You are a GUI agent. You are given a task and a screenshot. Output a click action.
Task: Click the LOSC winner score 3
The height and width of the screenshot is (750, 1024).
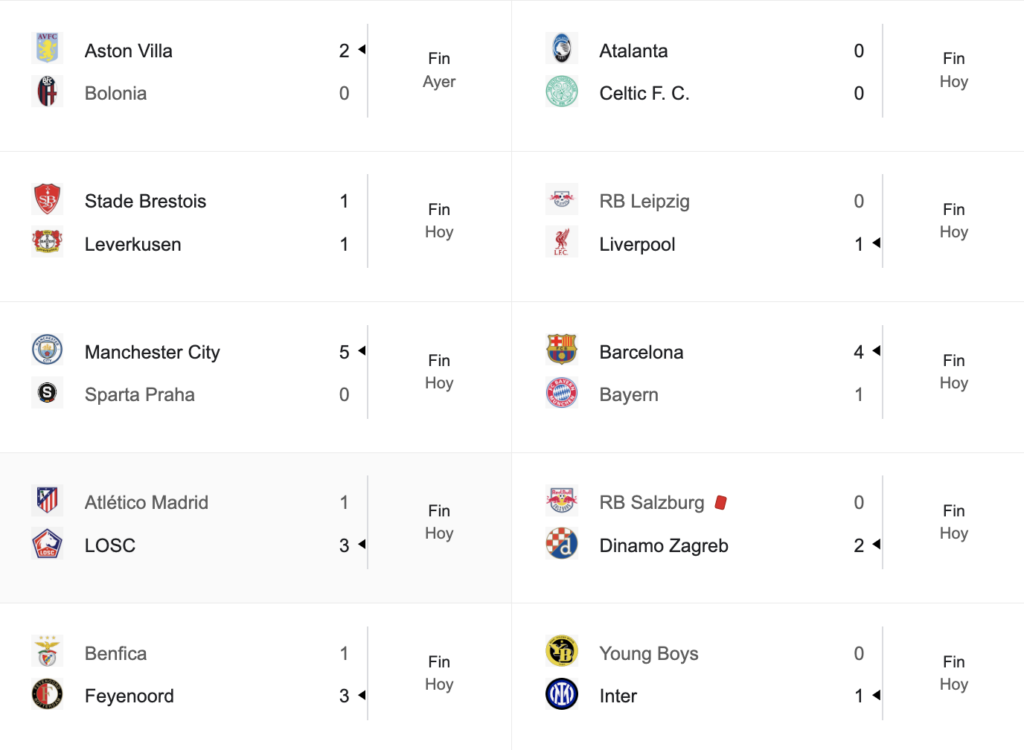344,546
